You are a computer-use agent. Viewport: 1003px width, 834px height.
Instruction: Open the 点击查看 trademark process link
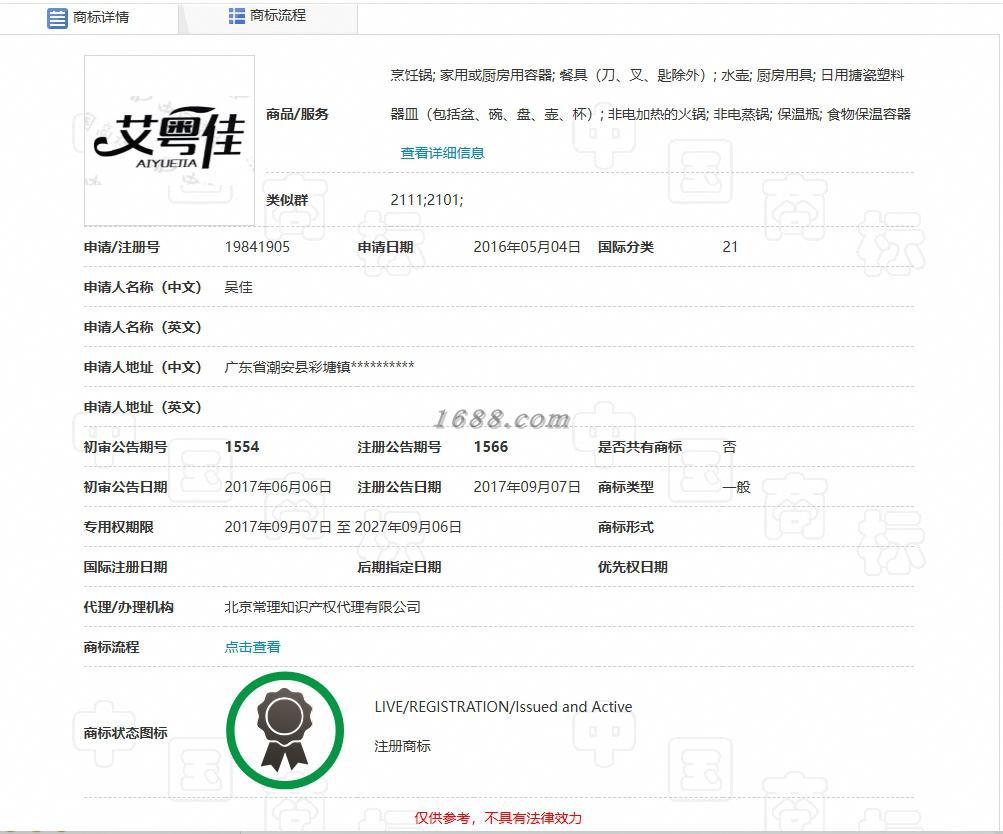252,647
